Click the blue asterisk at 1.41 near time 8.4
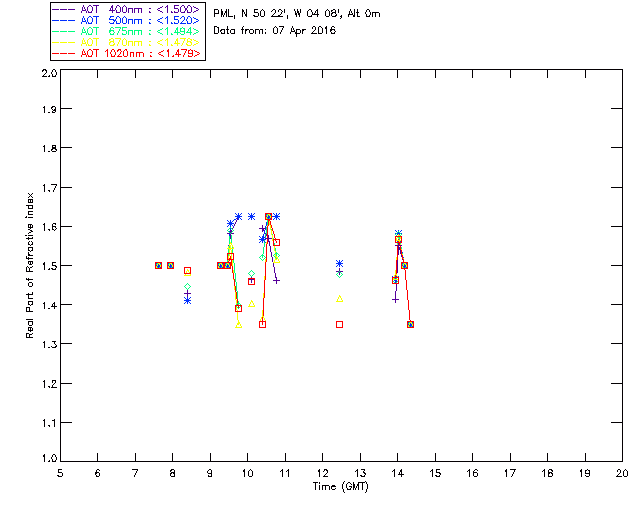 pyautogui.click(x=187, y=301)
